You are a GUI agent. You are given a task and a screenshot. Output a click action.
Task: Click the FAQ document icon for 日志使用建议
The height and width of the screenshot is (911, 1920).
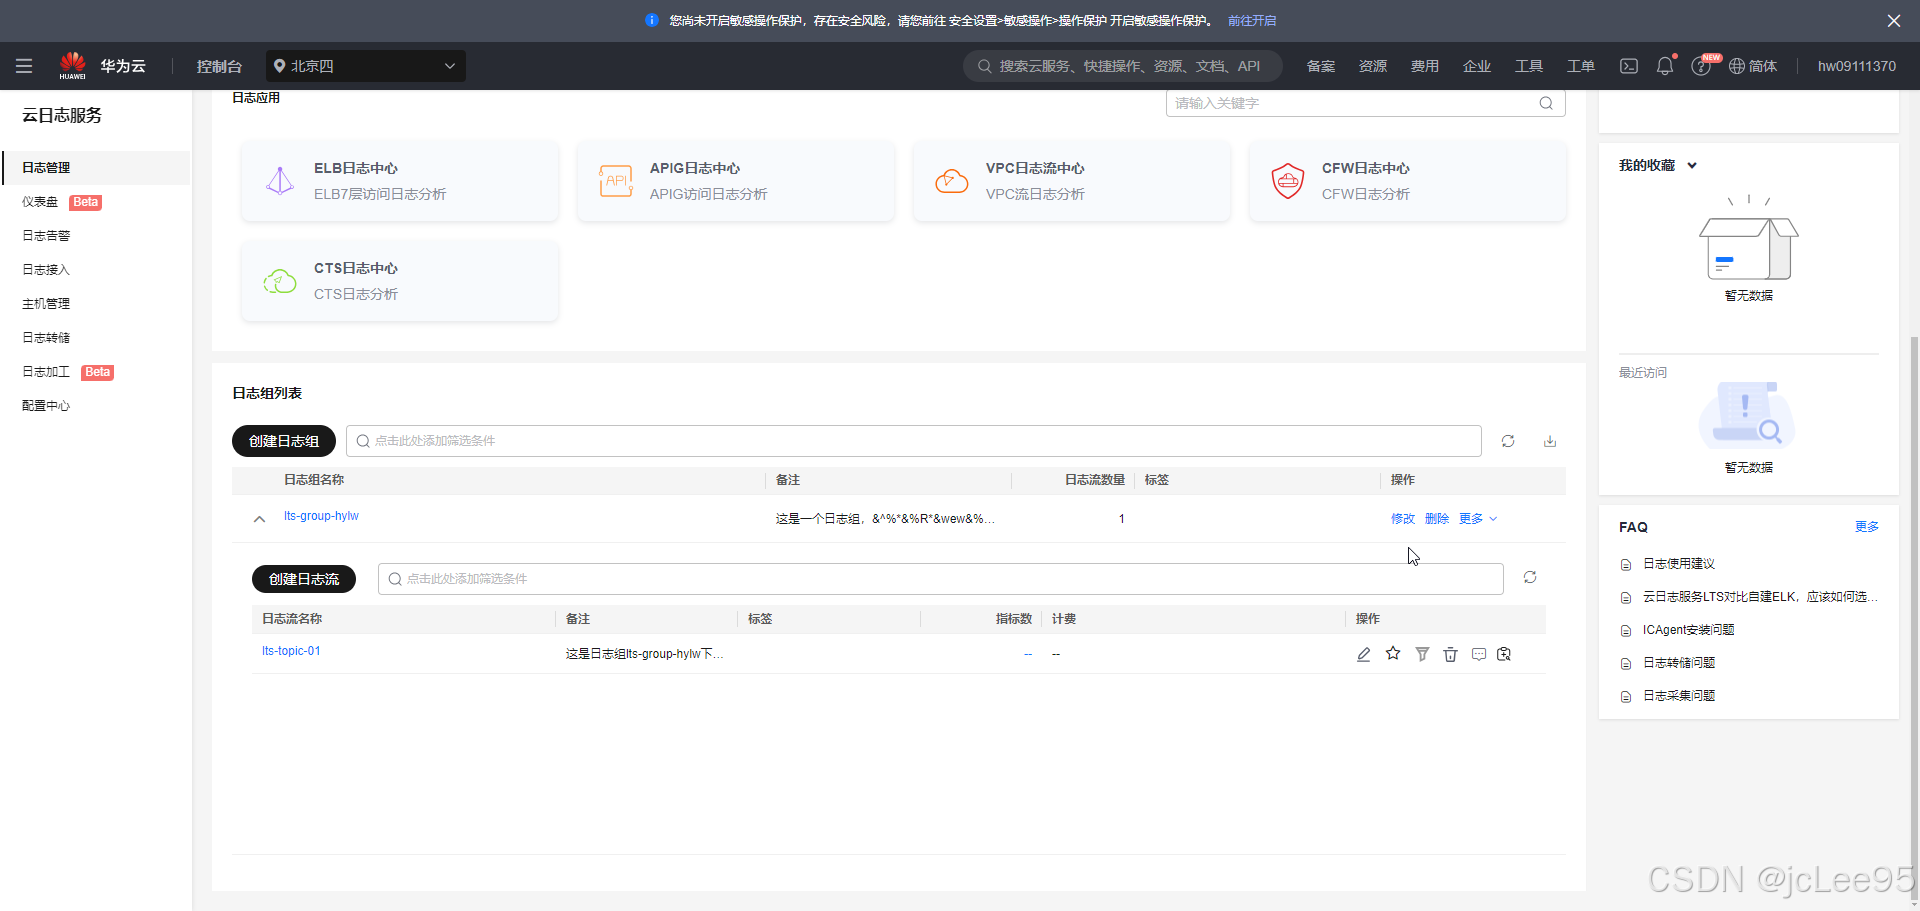1626,565
